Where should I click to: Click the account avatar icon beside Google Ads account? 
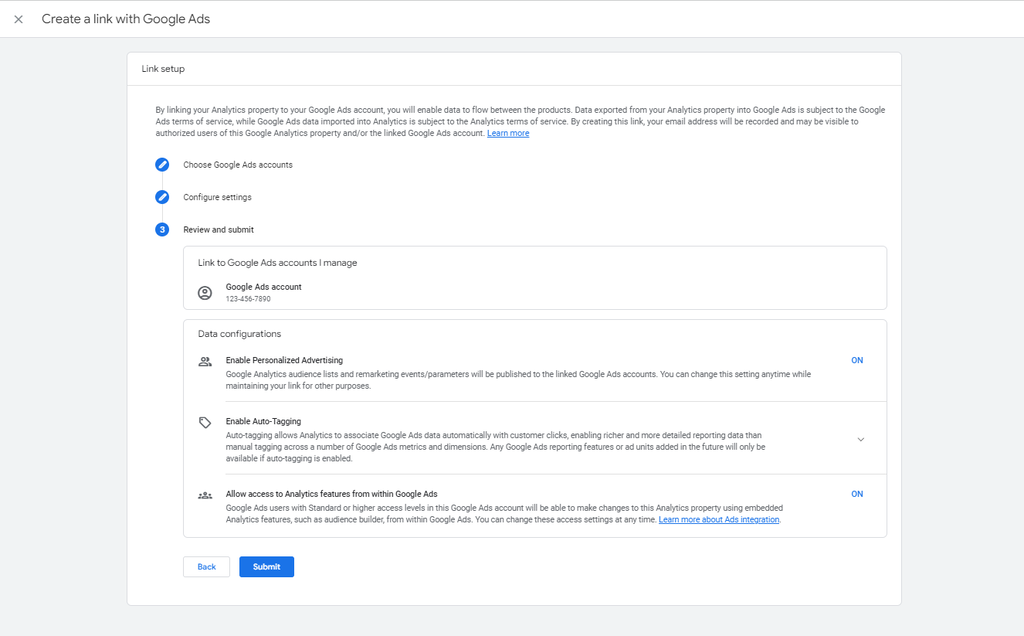click(205, 292)
